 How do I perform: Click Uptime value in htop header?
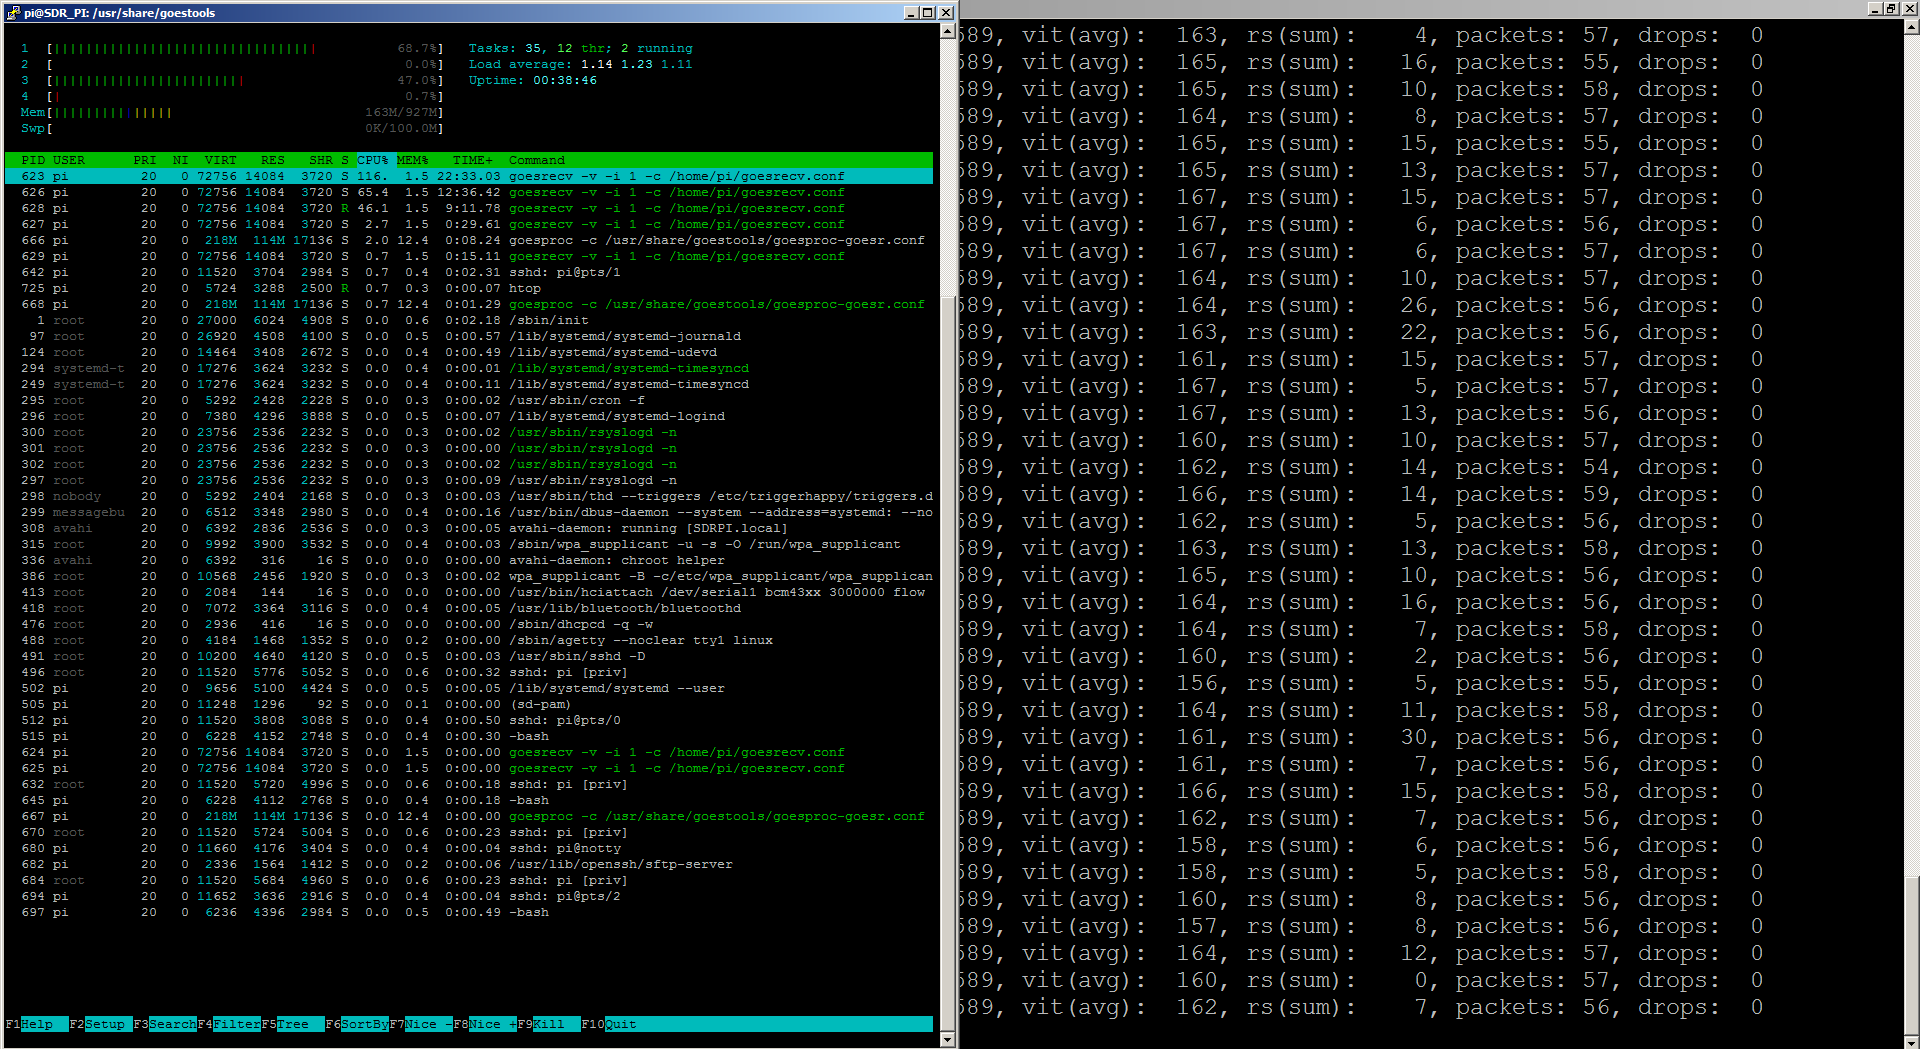pyautogui.click(x=565, y=80)
